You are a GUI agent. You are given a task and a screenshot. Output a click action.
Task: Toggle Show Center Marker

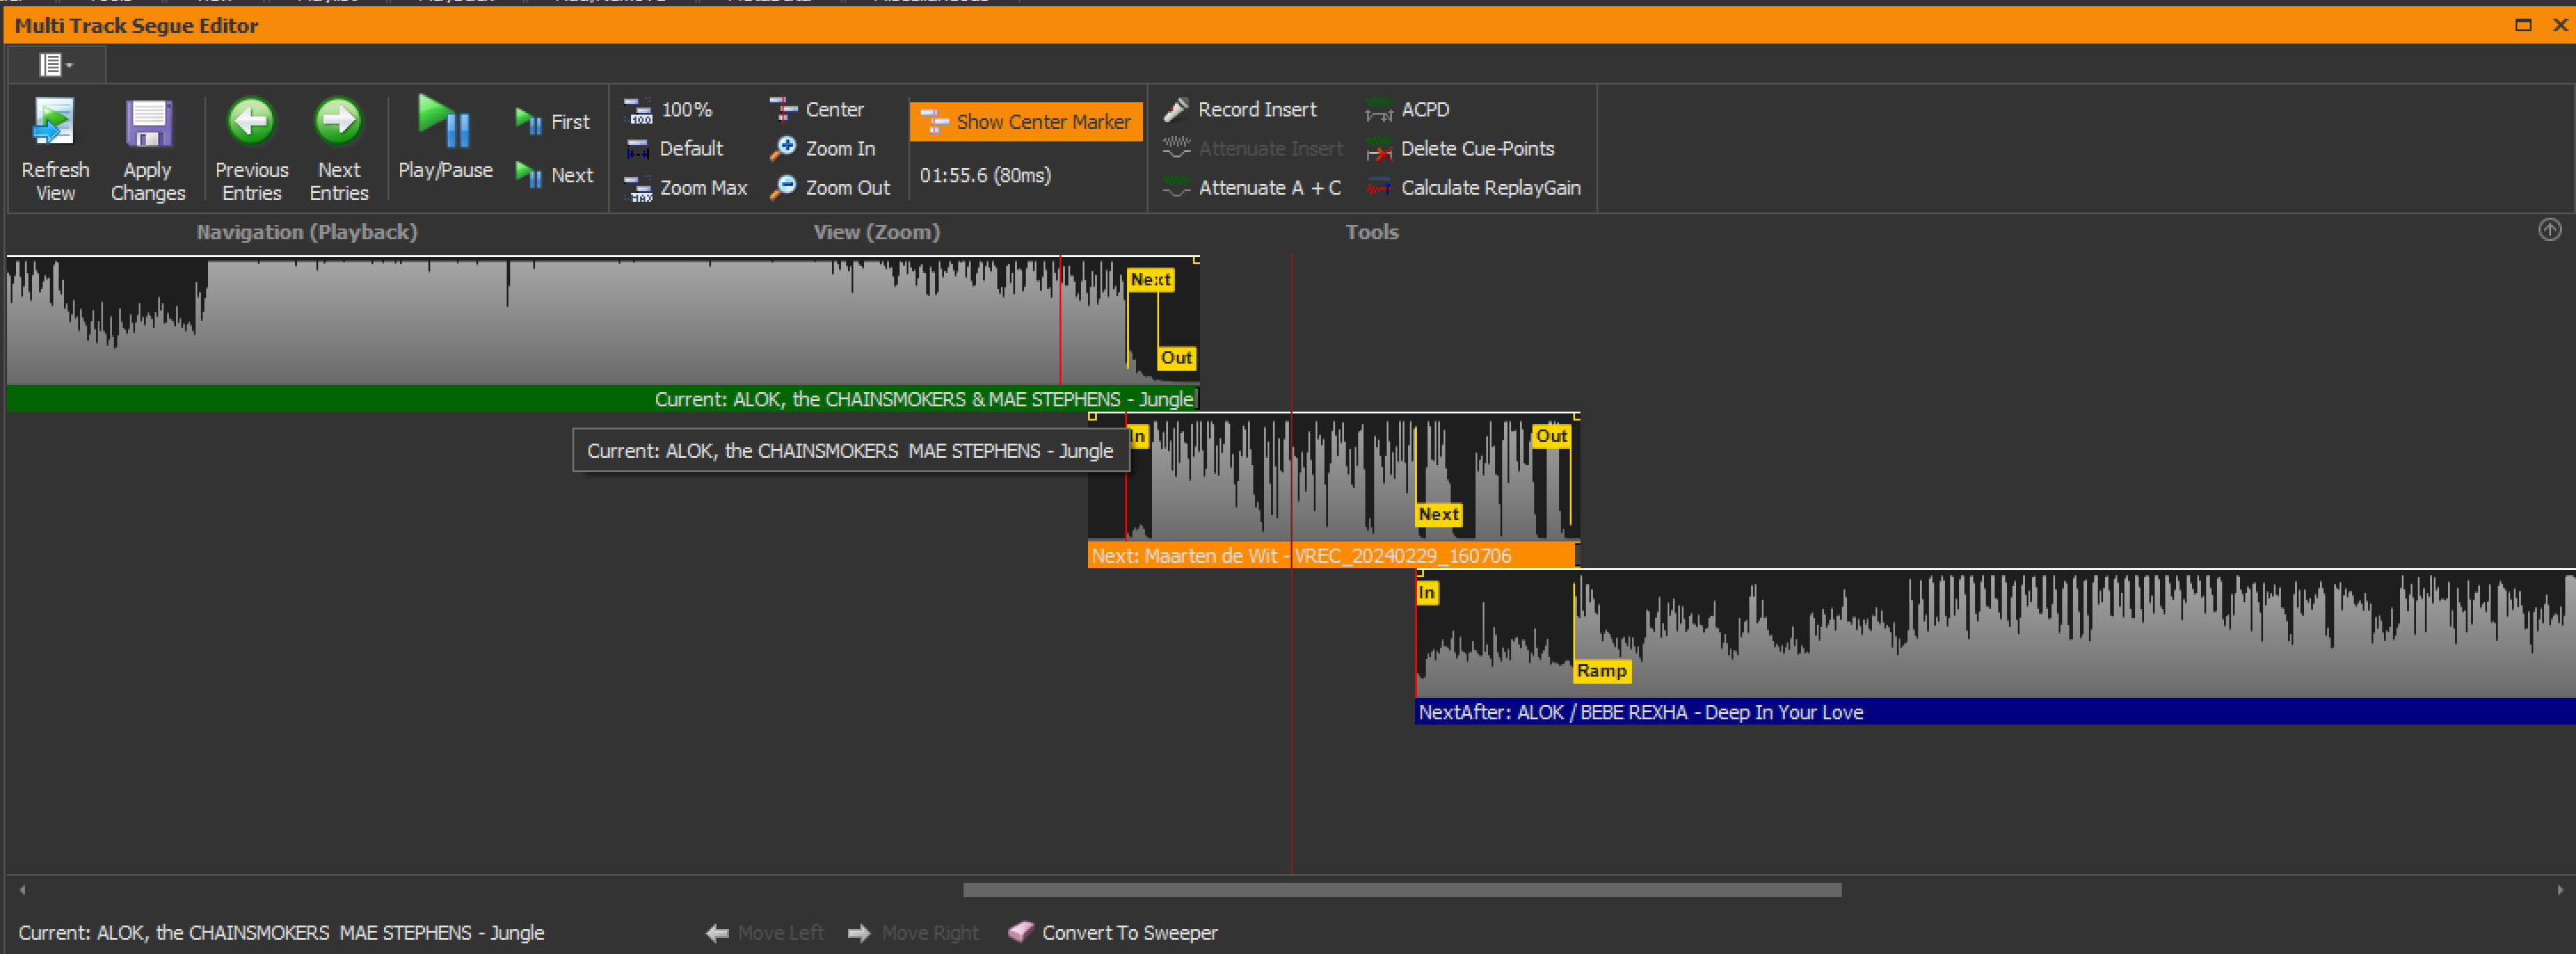click(x=1026, y=122)
